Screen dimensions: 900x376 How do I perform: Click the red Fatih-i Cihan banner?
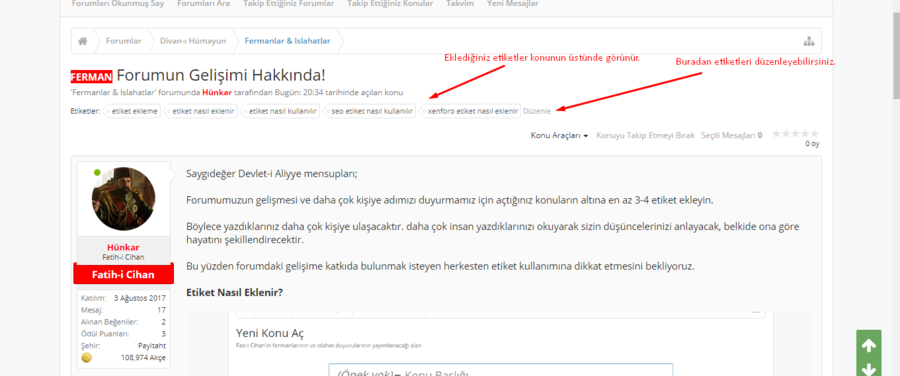click(123, 274)
